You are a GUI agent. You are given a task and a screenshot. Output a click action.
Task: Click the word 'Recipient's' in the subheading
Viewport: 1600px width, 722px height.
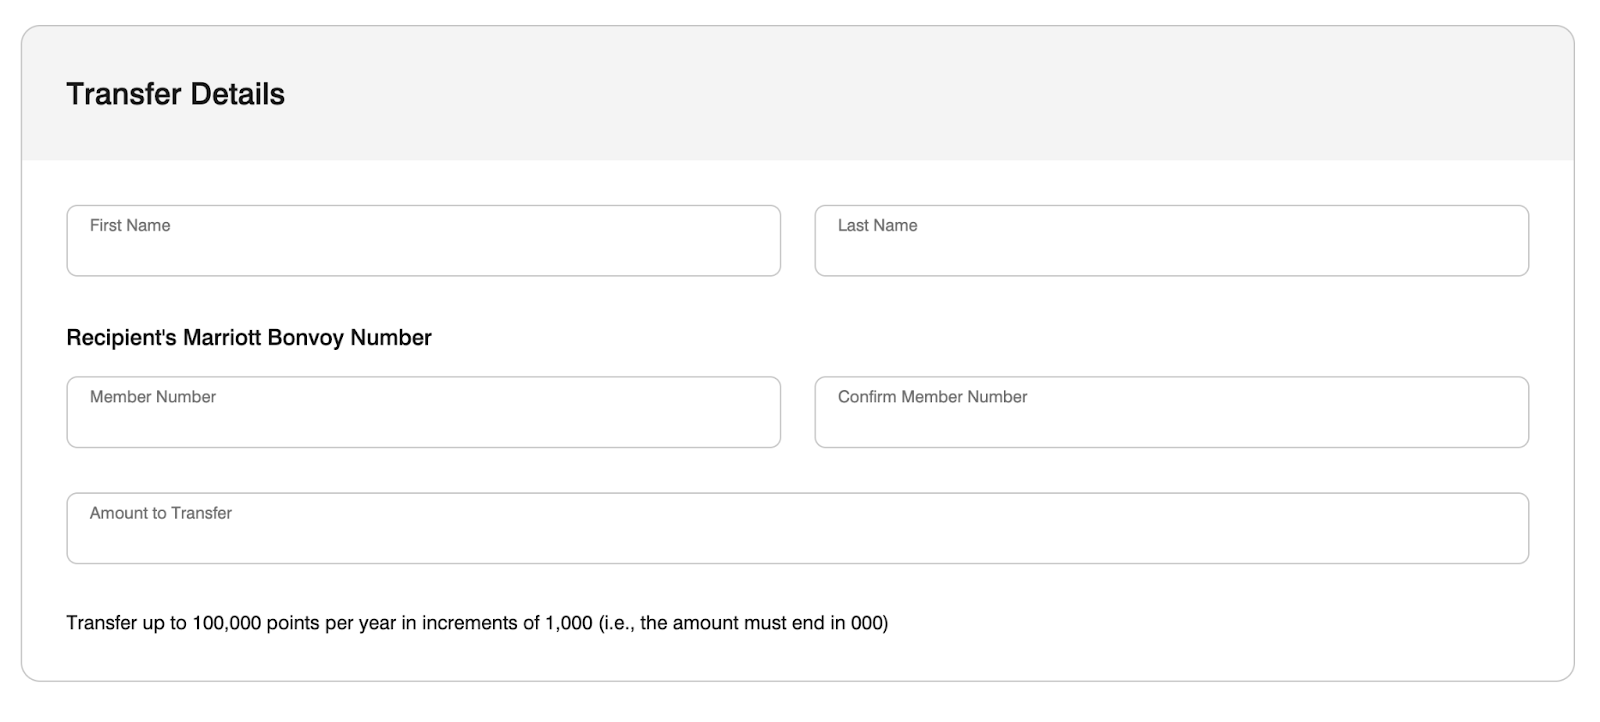[x=121, y=338]
